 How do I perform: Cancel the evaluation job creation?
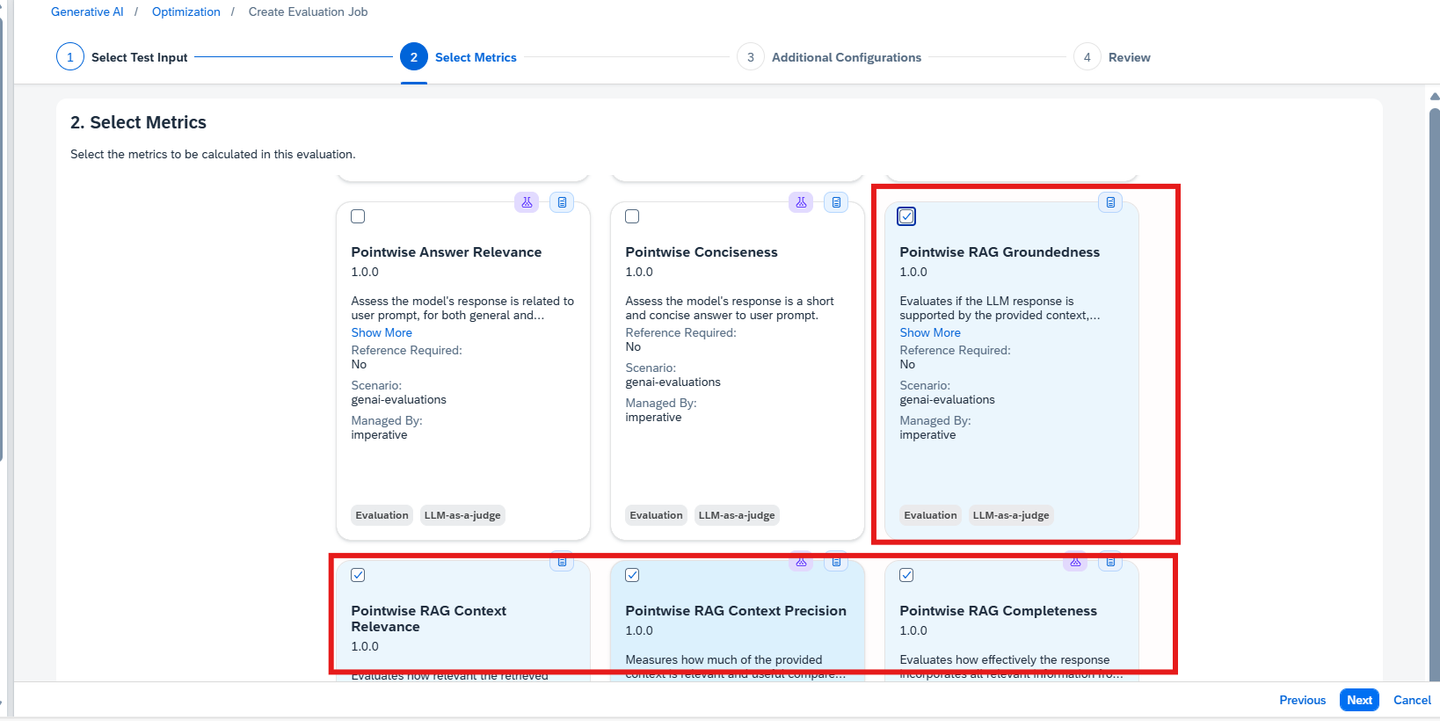(1412, 700)
